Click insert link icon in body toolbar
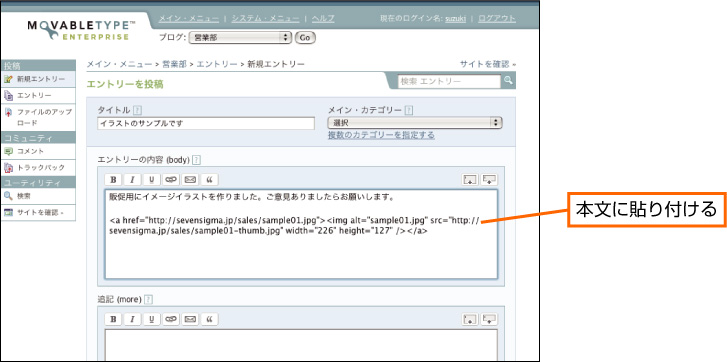The height and width of the screenshot is (362, 727). click(171, 180)
